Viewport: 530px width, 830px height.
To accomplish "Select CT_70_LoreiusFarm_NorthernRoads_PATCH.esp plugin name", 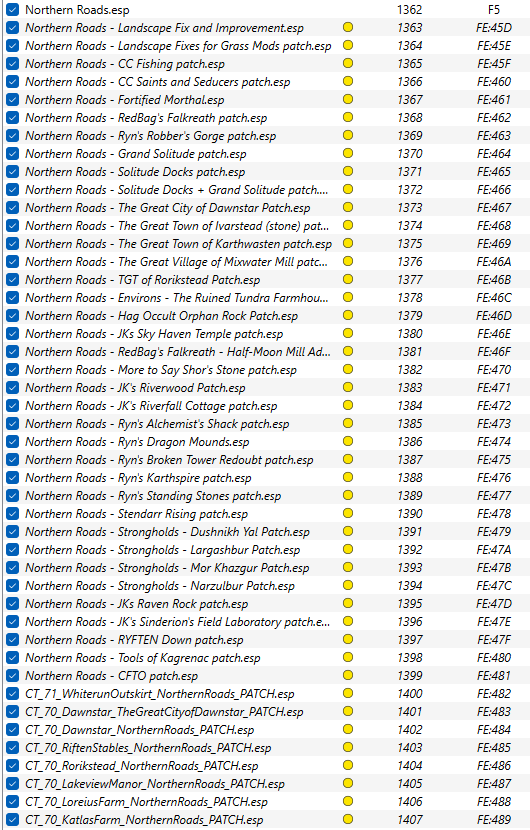I will [x=147, y=802].
